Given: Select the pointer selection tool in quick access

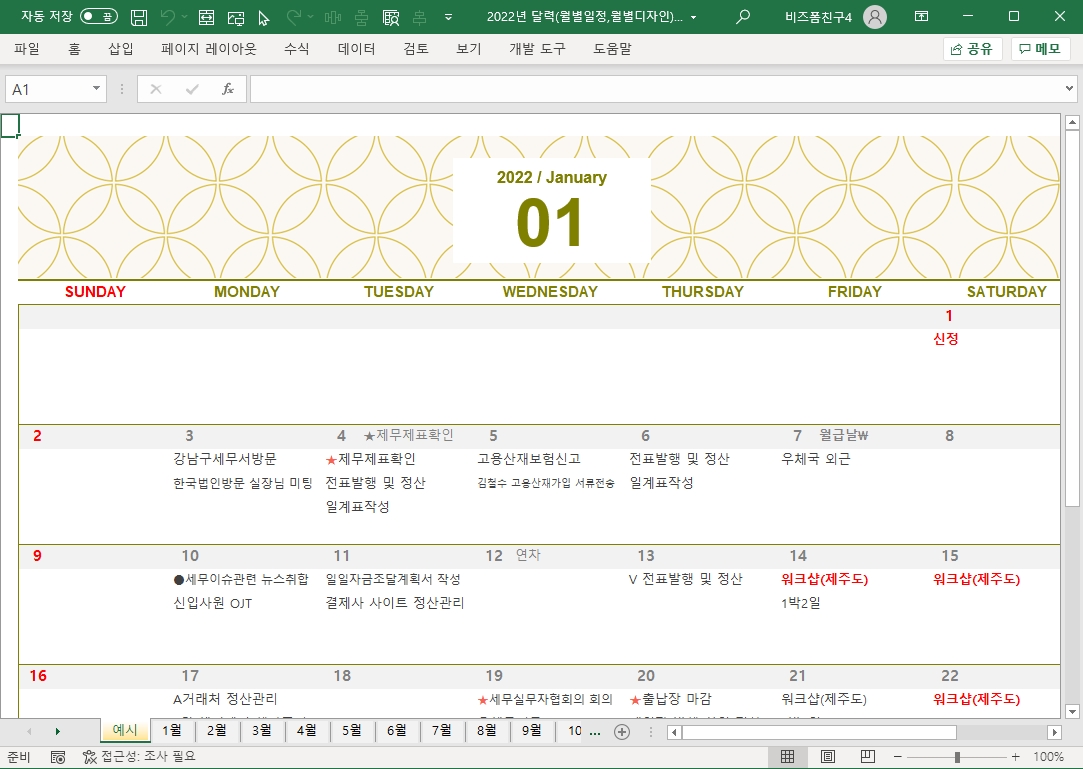Looking at the screenshot, I should (264, 17).
